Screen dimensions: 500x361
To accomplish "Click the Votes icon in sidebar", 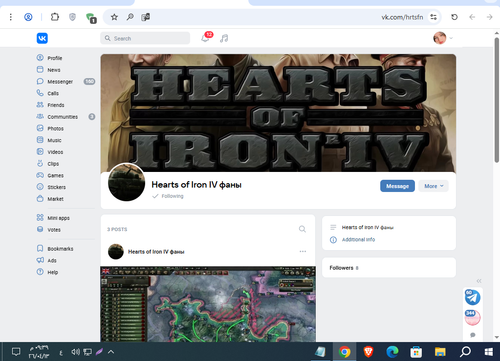I will [40, 229].
